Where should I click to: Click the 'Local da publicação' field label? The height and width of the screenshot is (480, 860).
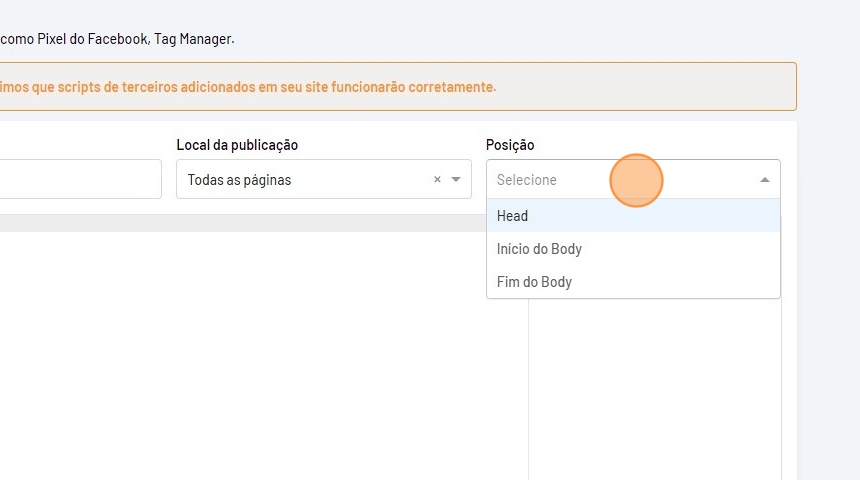click(237, 145)
